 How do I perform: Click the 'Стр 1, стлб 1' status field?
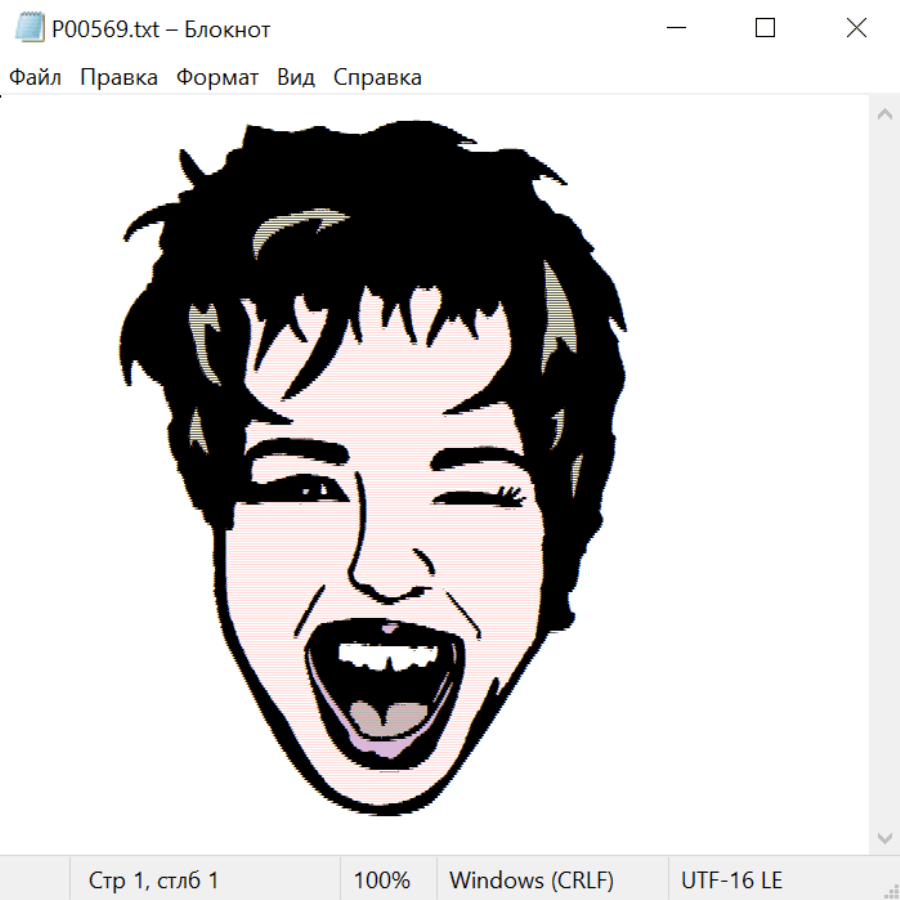click(x=154, y=881)
